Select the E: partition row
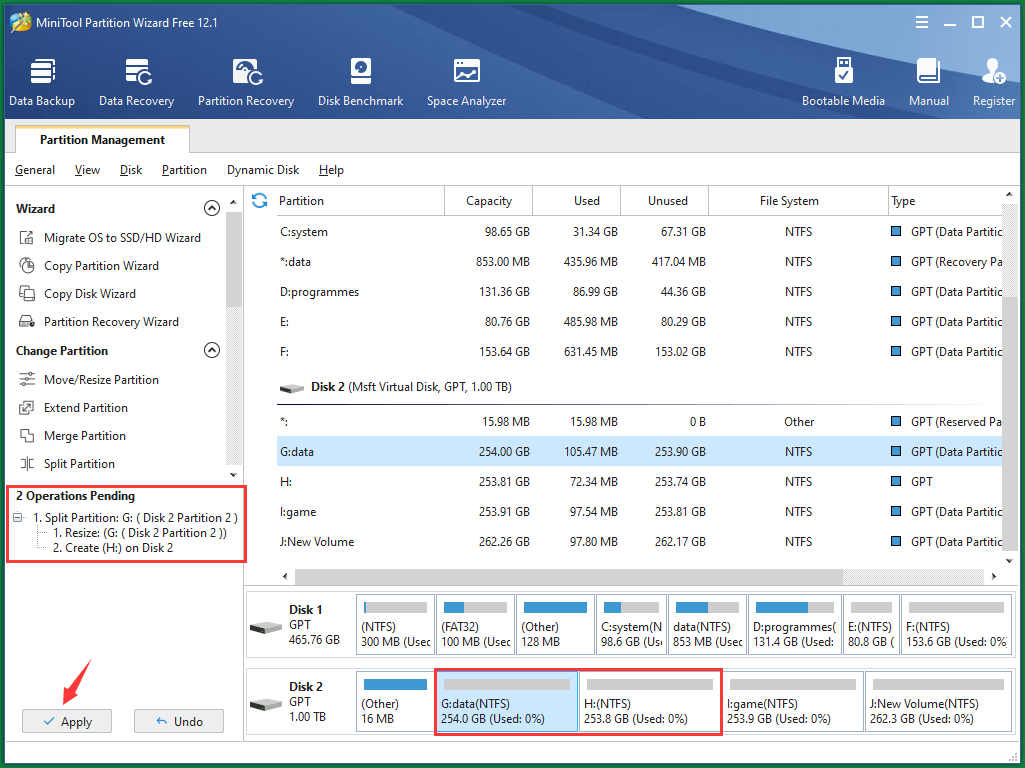The width and height of the screenshot is (1025, 768). (639, 322)
